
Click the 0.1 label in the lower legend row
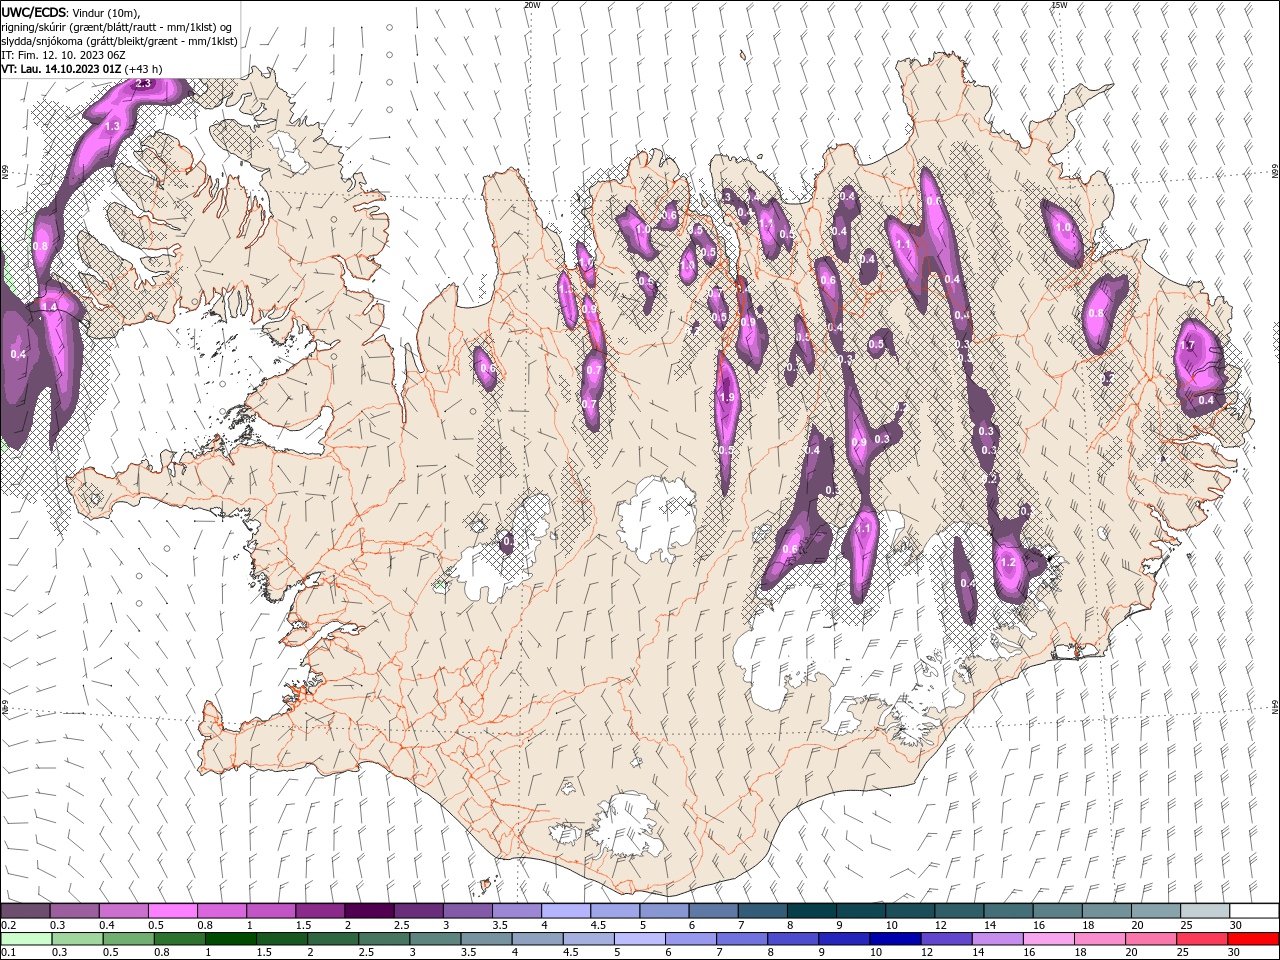[x=9, y=953]
